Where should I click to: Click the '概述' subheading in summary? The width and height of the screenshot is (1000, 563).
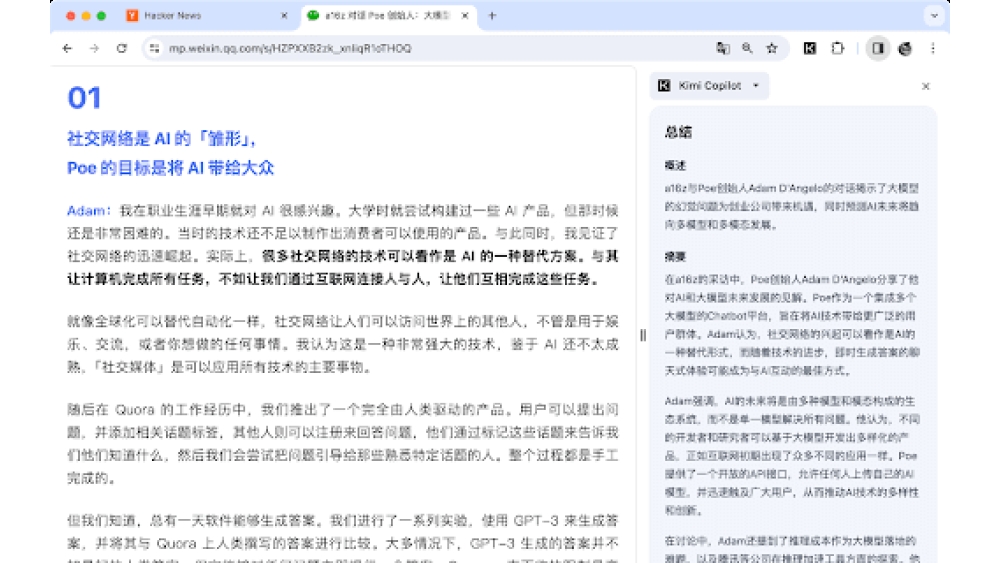[x=675, y=165]
